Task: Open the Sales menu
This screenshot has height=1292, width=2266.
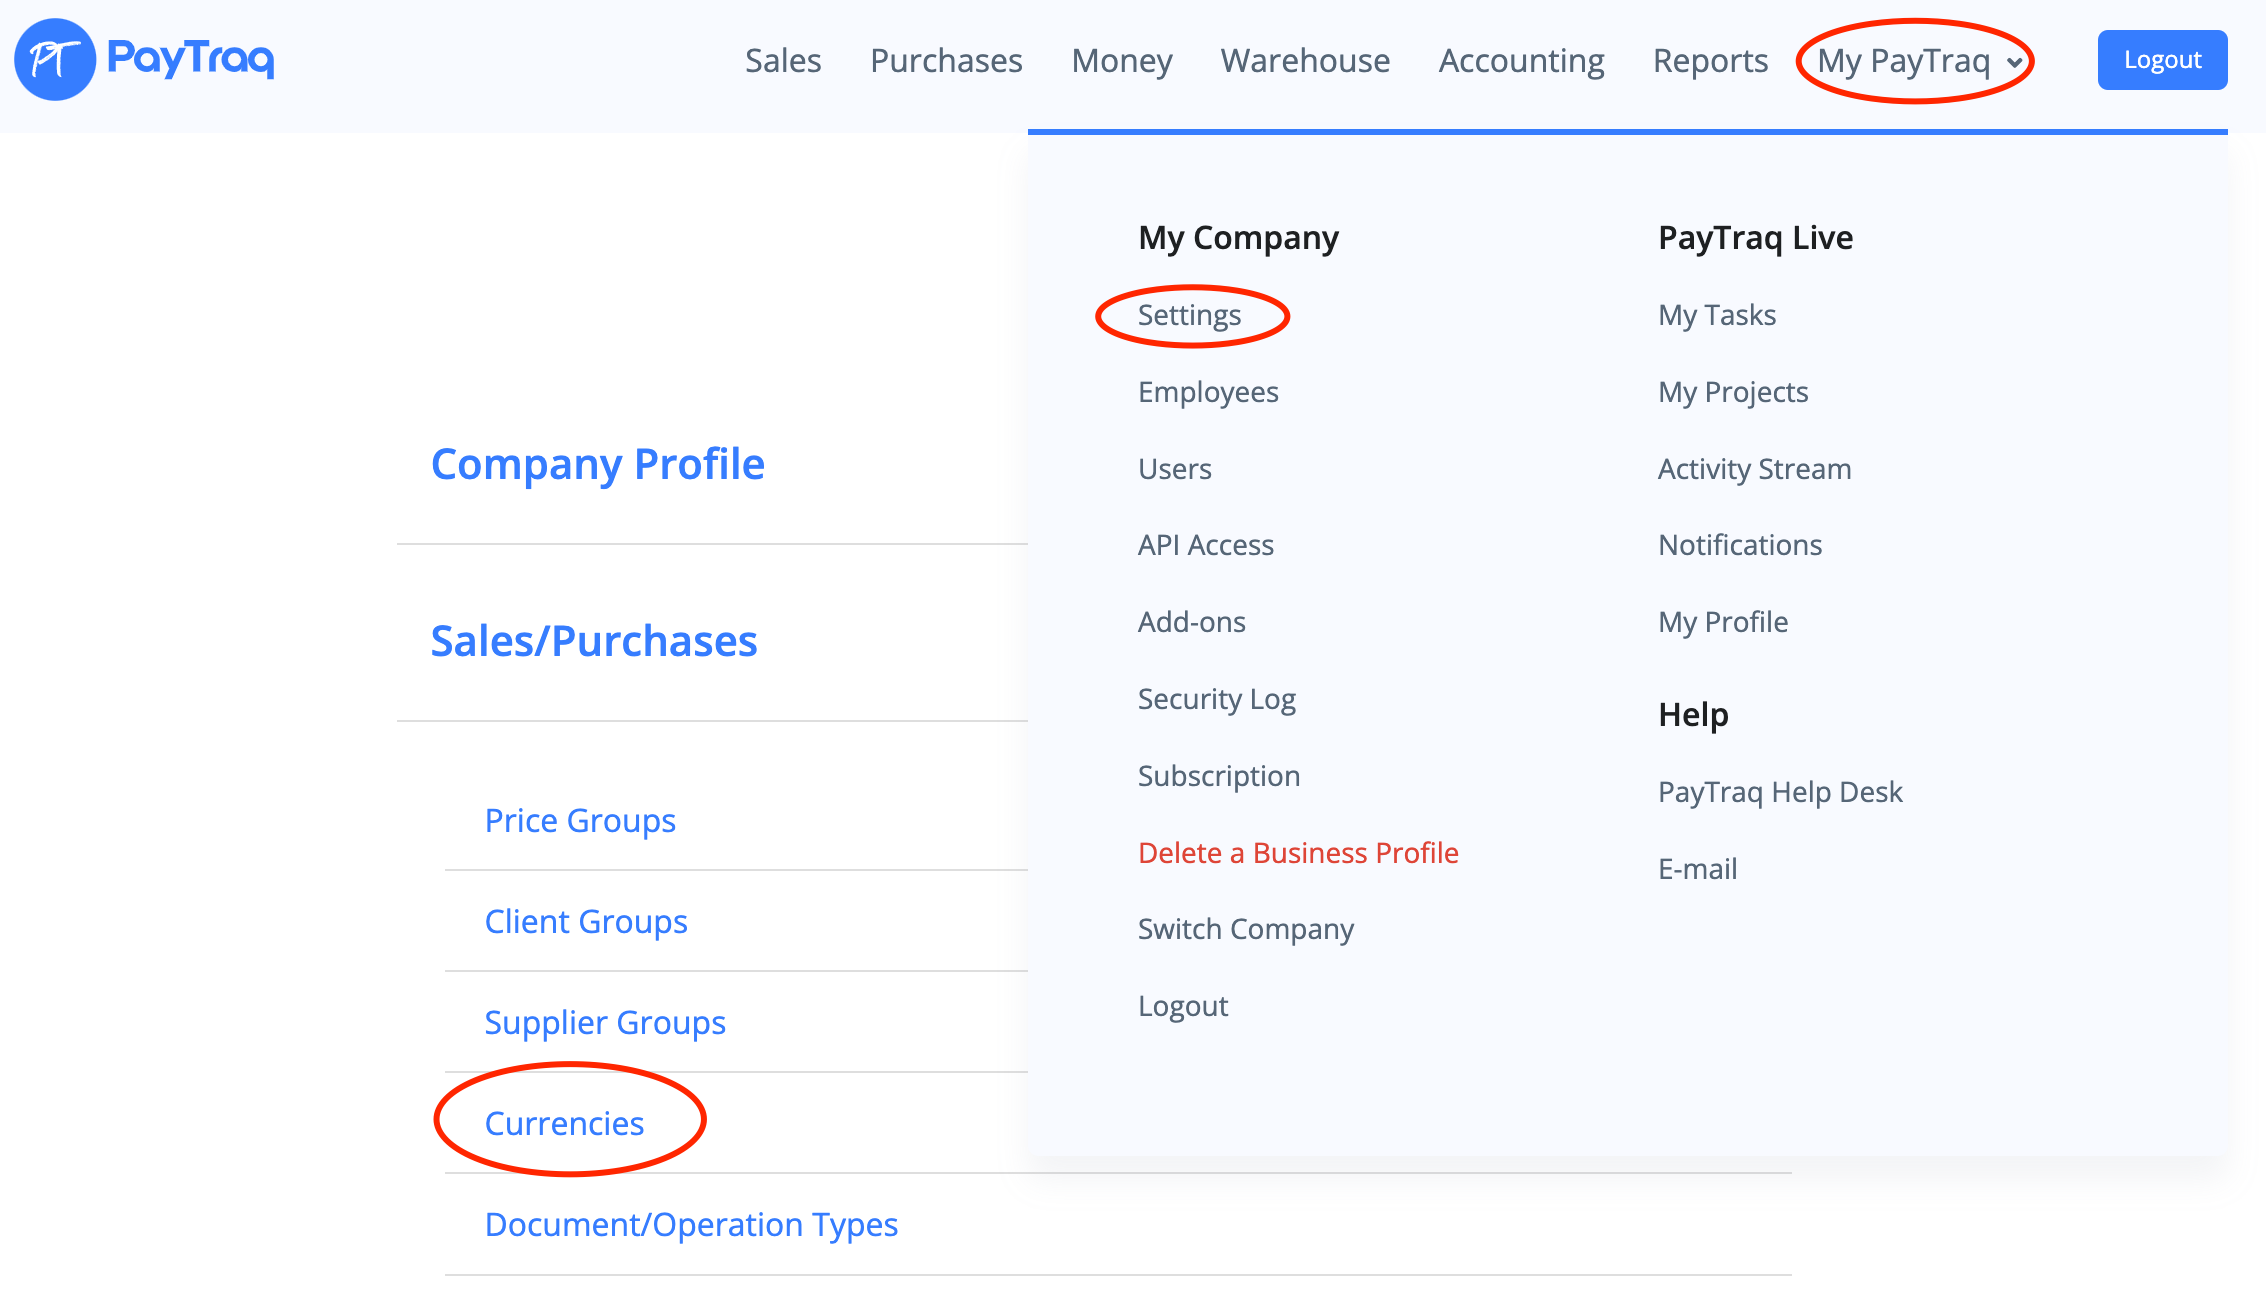Action: tap(782, 61)
